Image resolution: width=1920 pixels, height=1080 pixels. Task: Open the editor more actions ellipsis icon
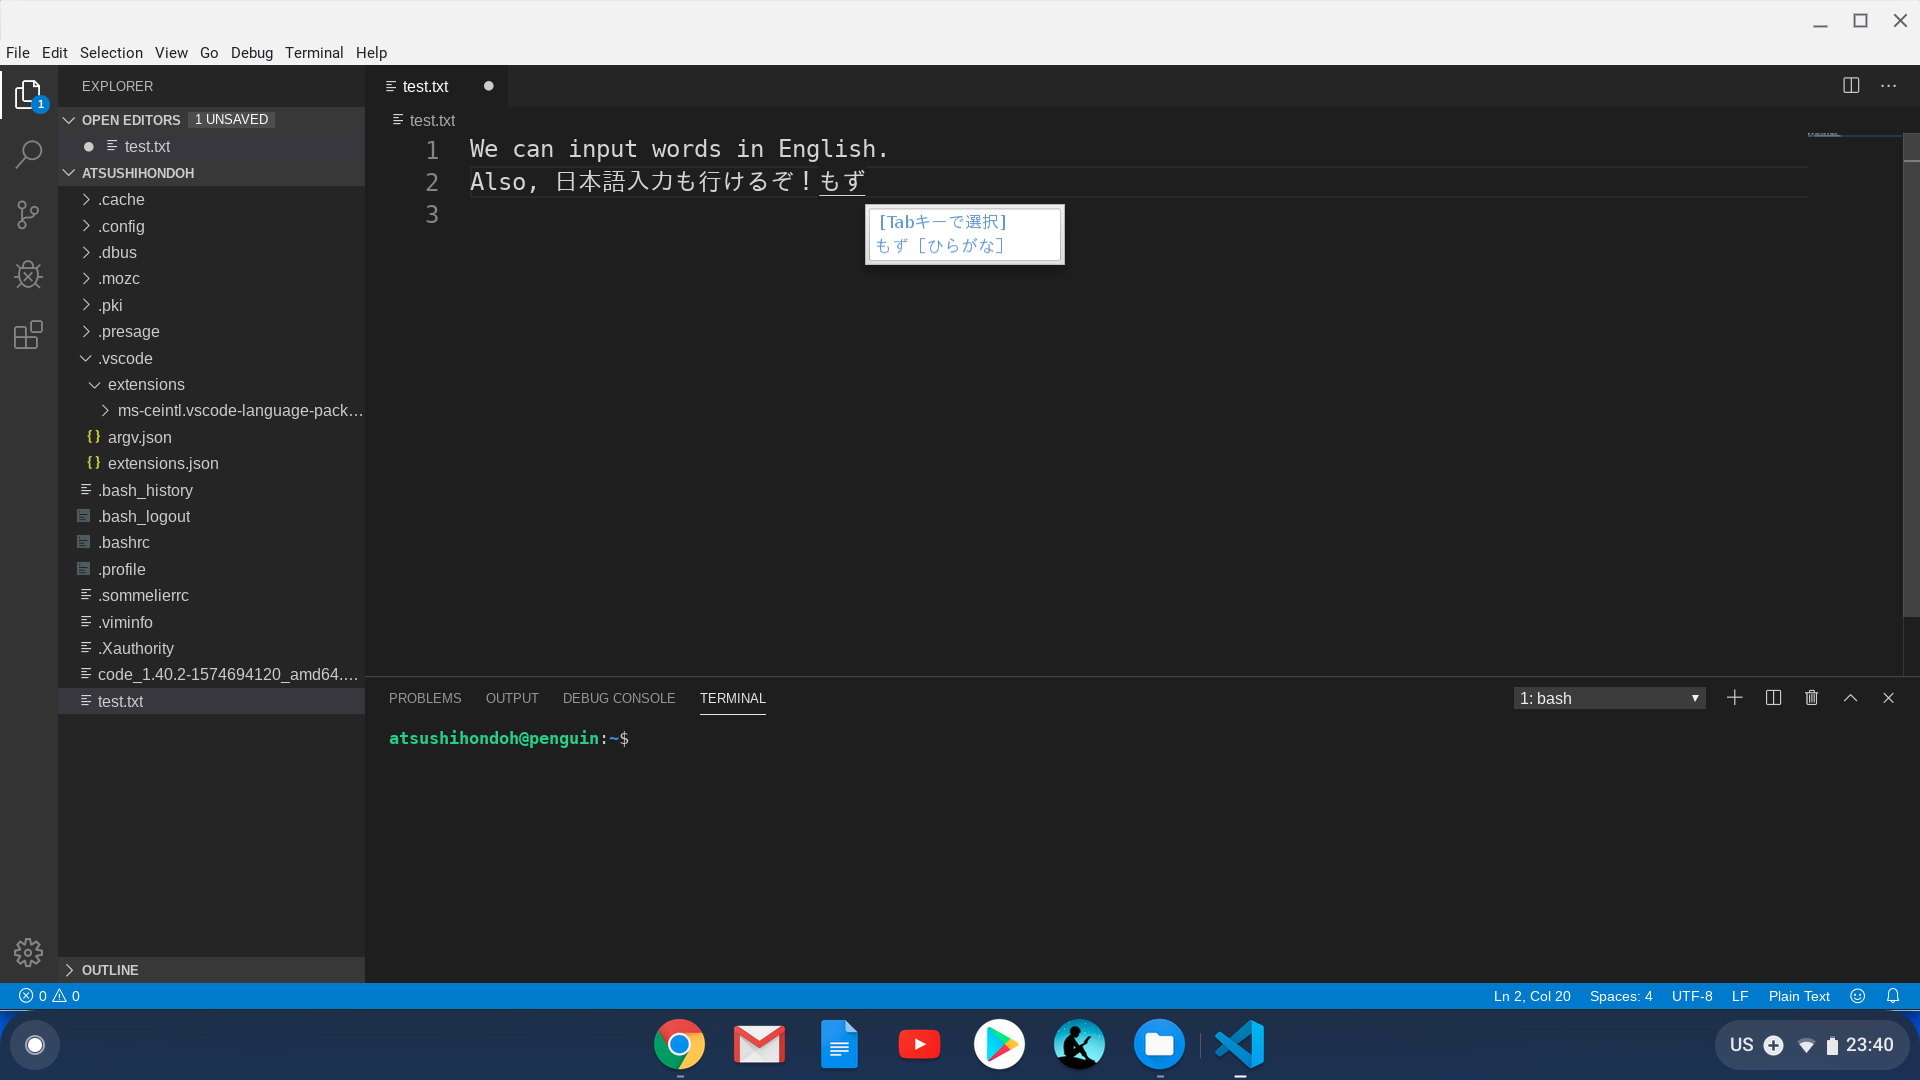tap(1890, 85)
